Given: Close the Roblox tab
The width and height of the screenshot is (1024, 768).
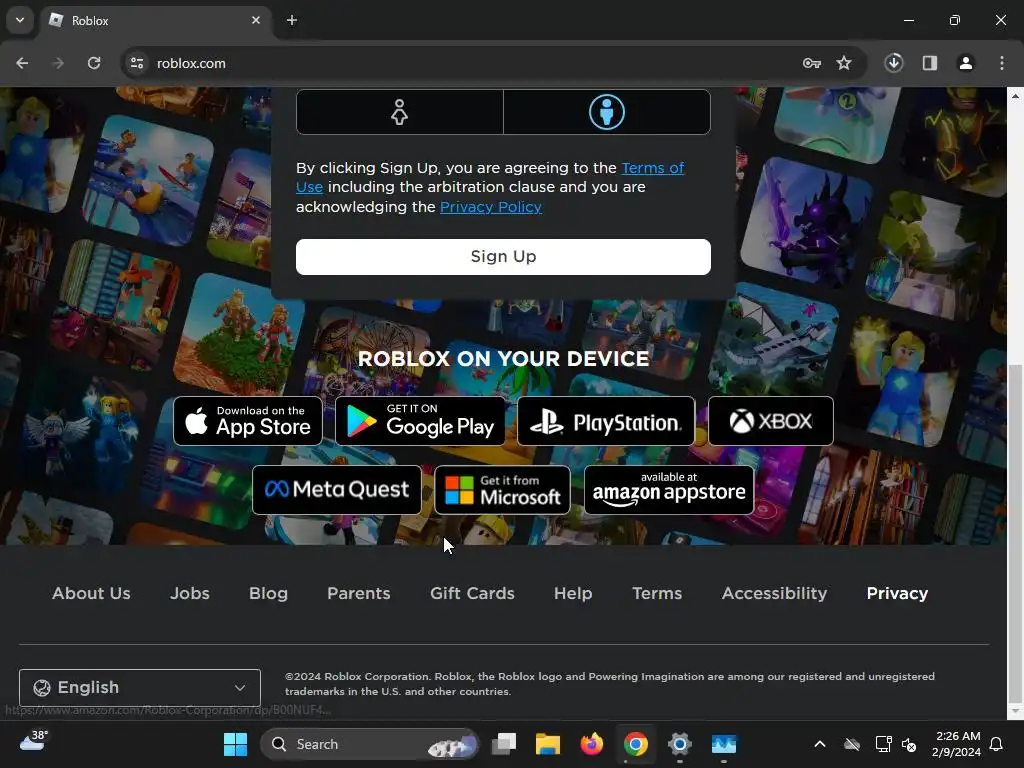Looking at the screenshot, I should pos(256,20).
